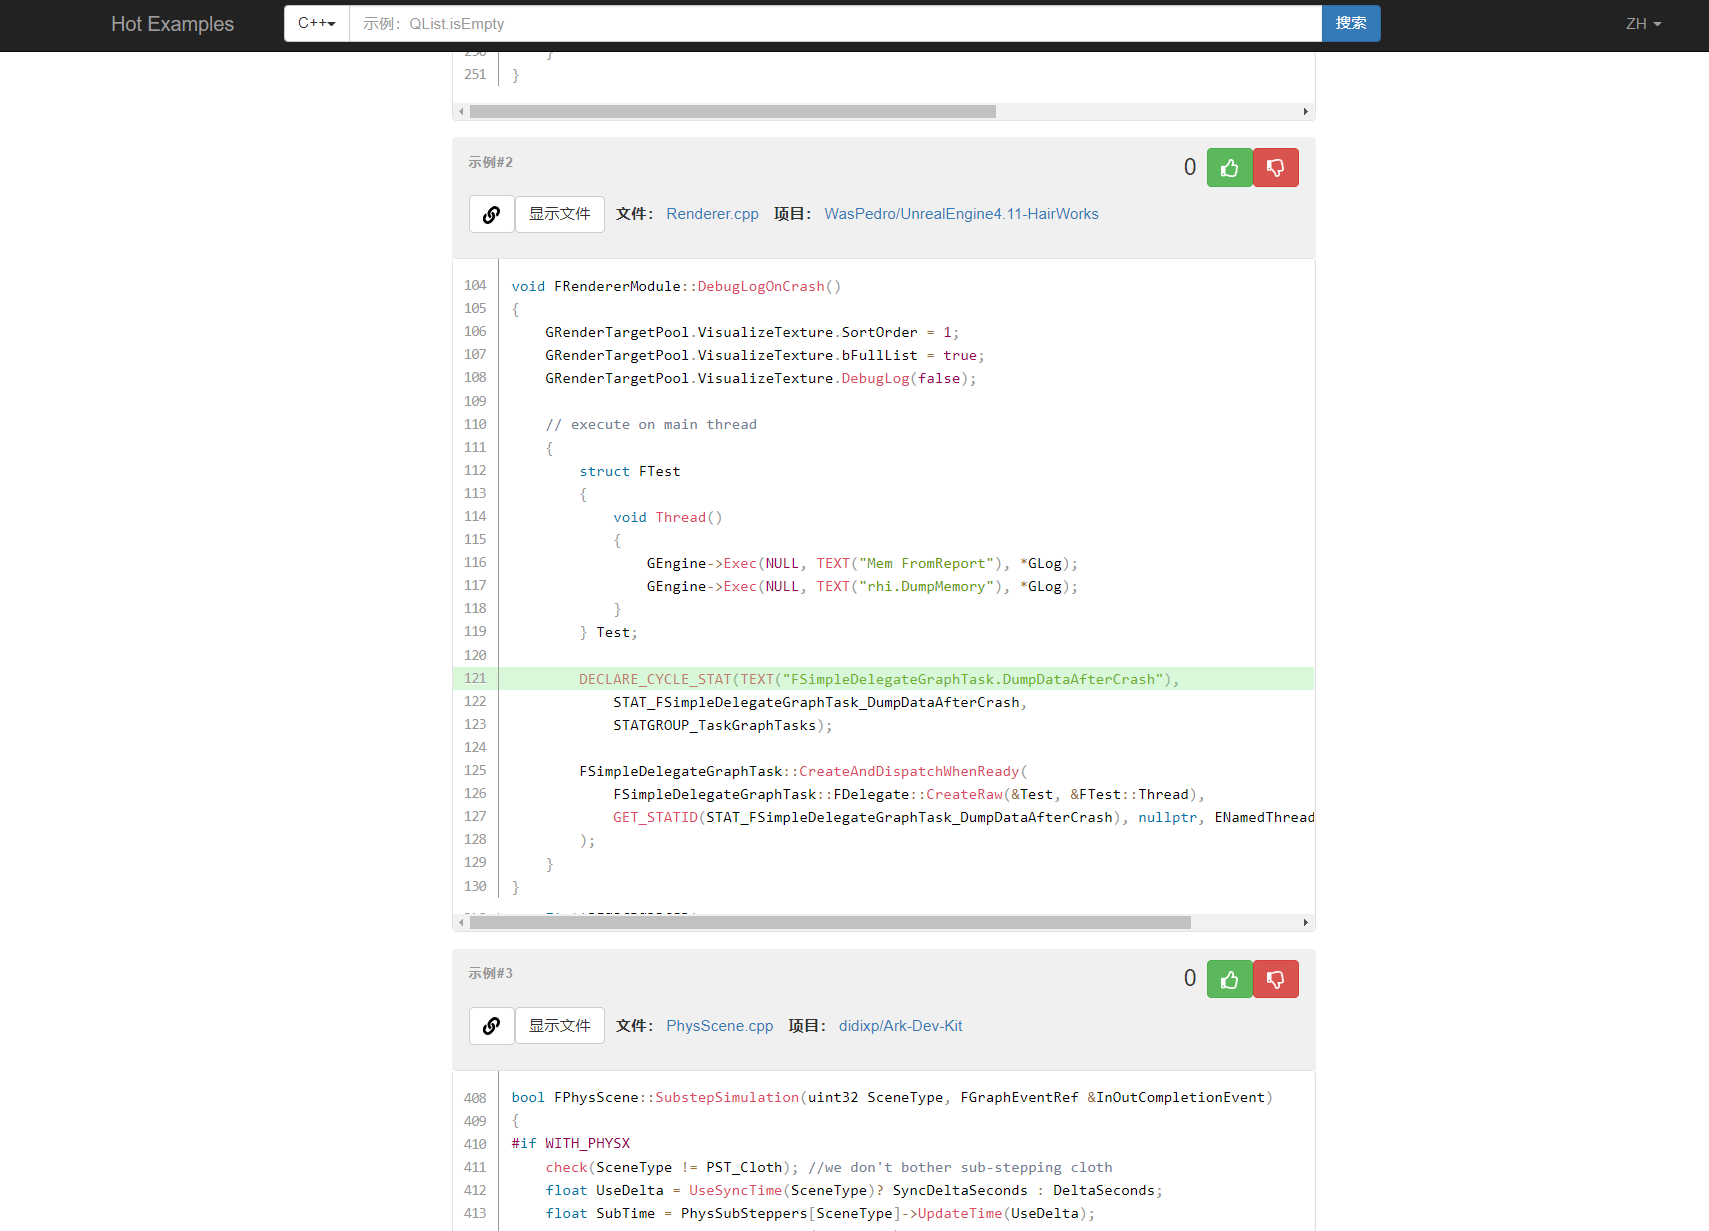
Task: Show file for PhysScene.cpp example
Action: [560, 1026]
